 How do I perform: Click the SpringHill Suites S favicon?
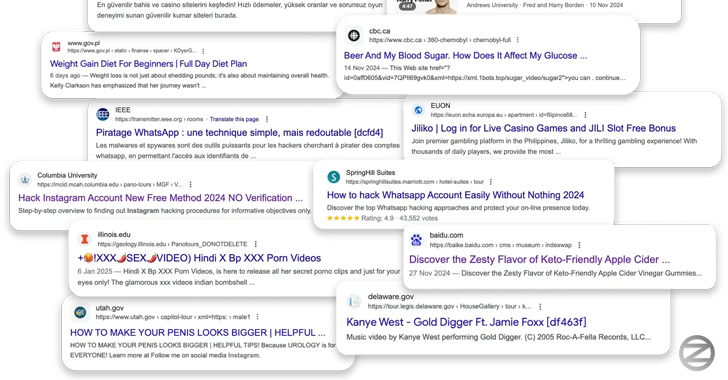333,177
